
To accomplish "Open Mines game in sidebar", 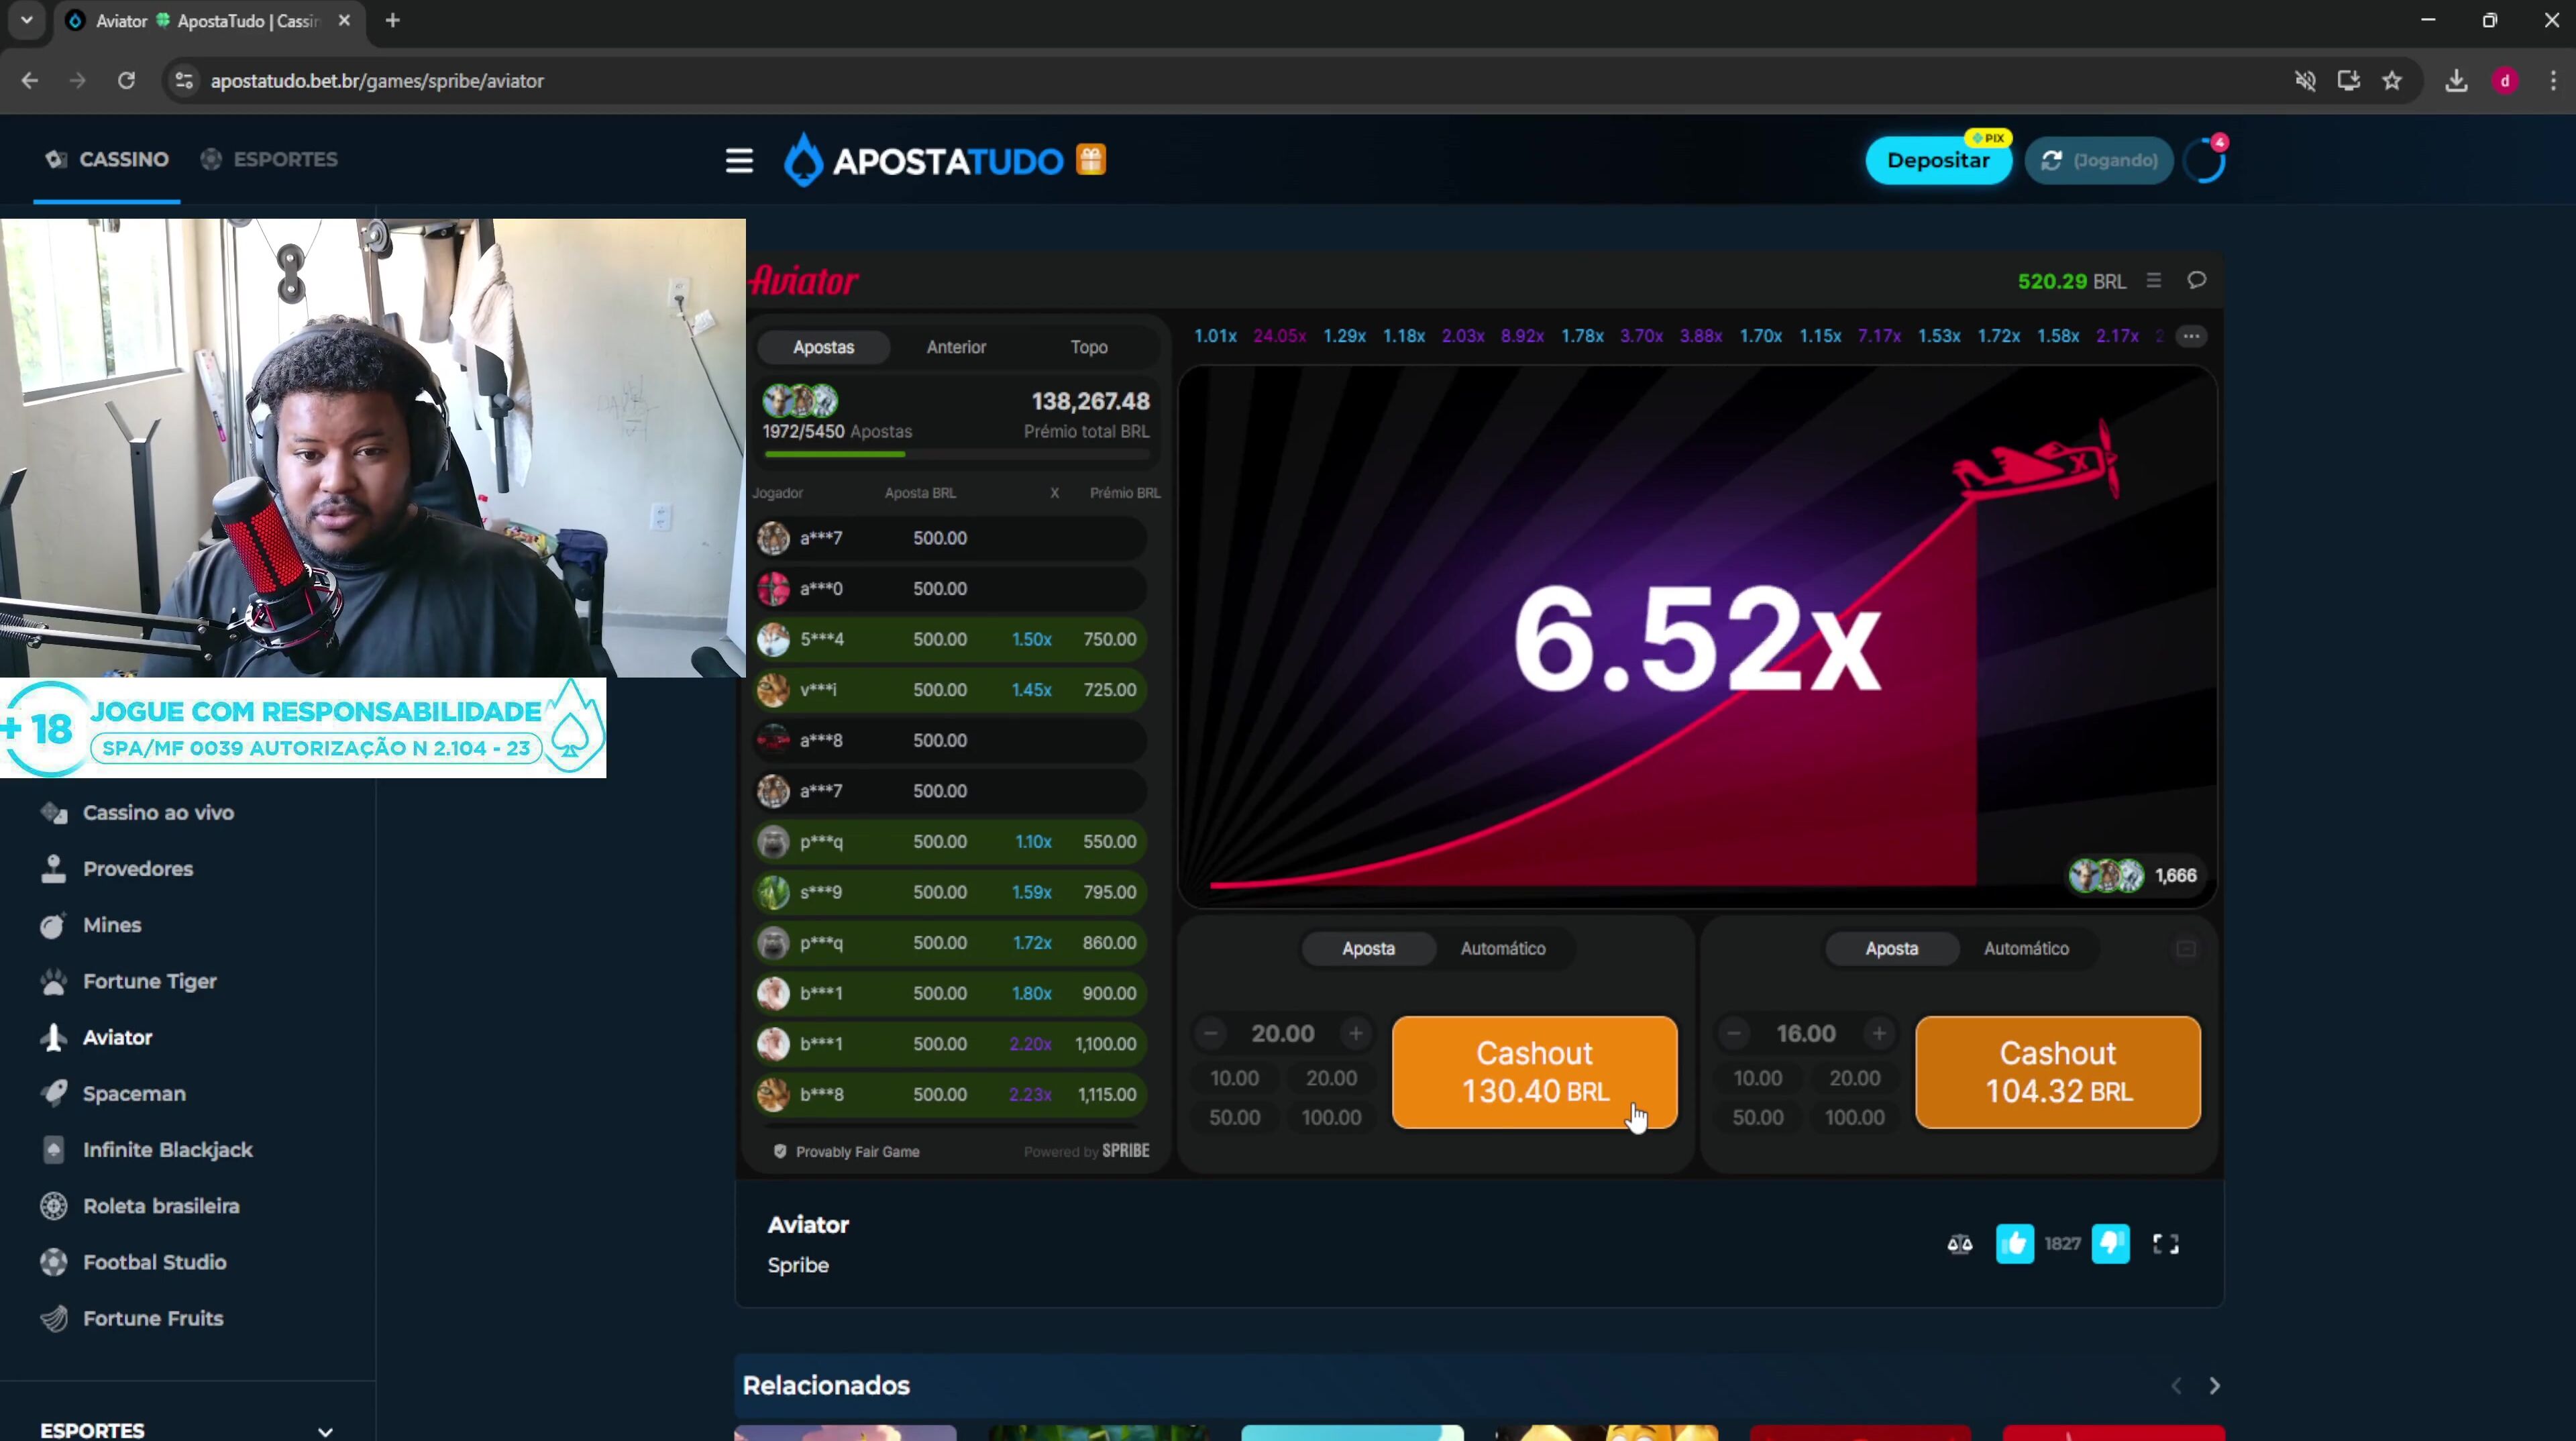I will coord(112,925).
